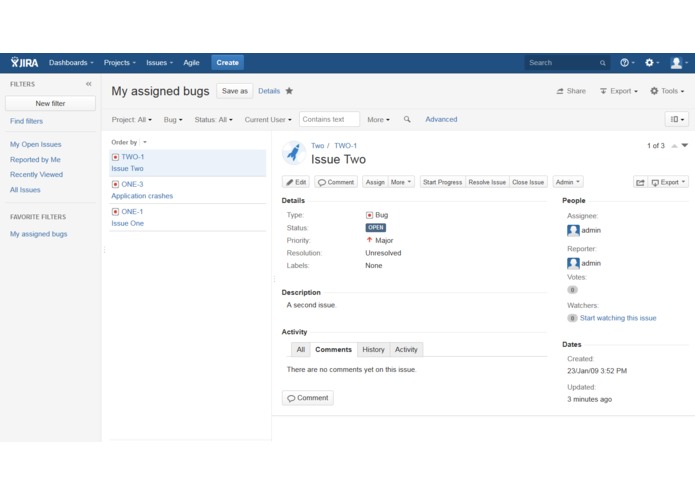The height and width of the screenshot is (494, 695).
Task: Open the Order by dropdown
Action: [144, 142]
